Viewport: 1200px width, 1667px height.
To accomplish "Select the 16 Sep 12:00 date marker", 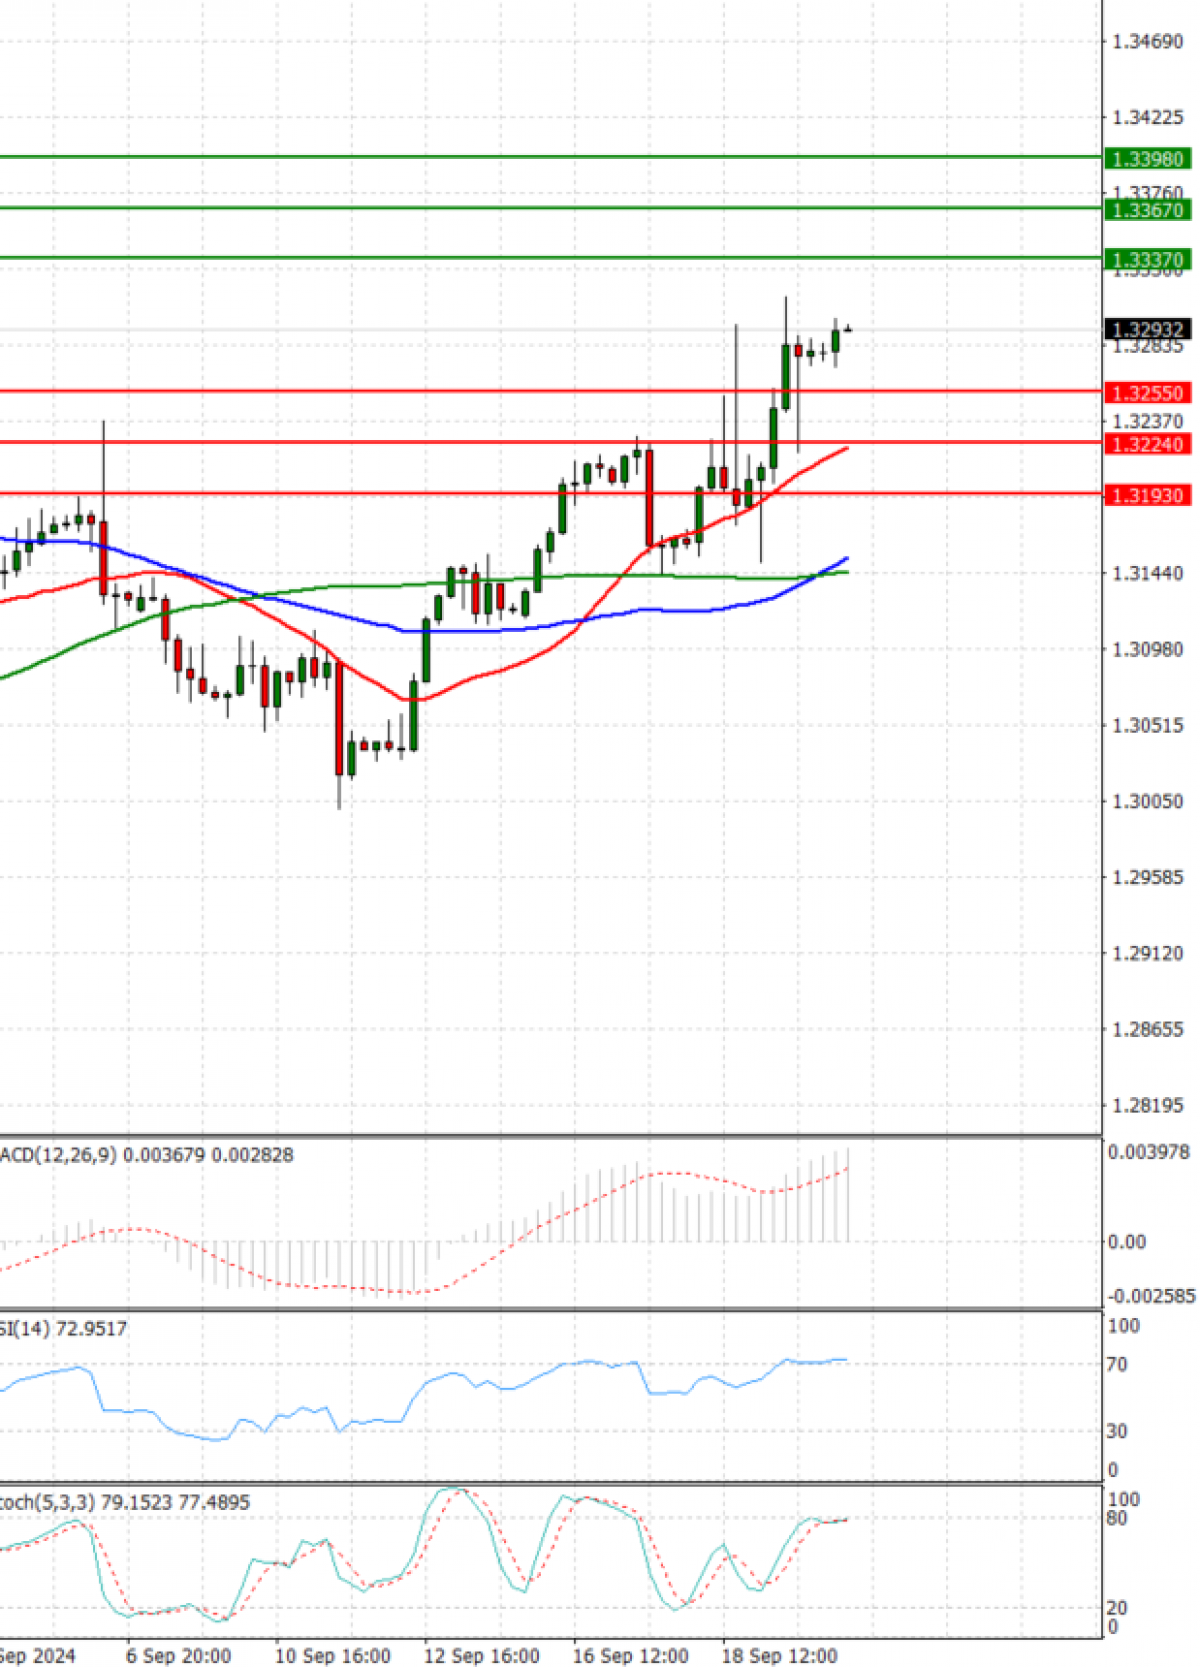I will pos(630,1655).
